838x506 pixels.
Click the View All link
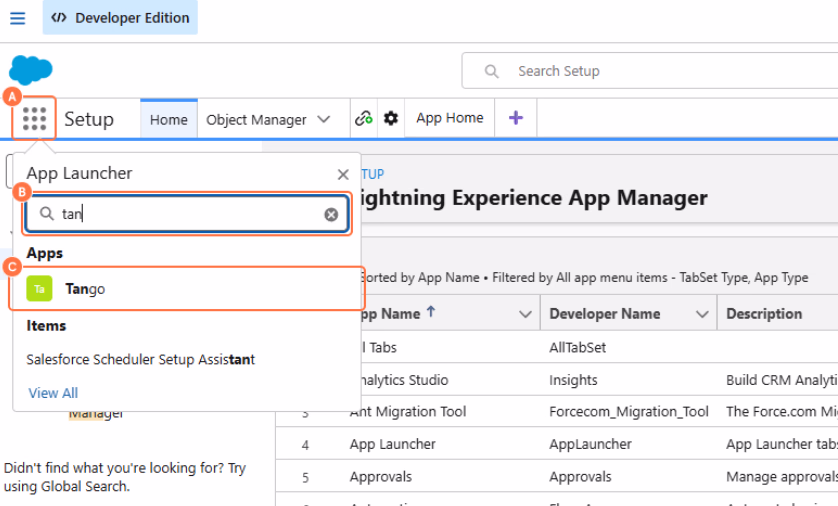53,393
